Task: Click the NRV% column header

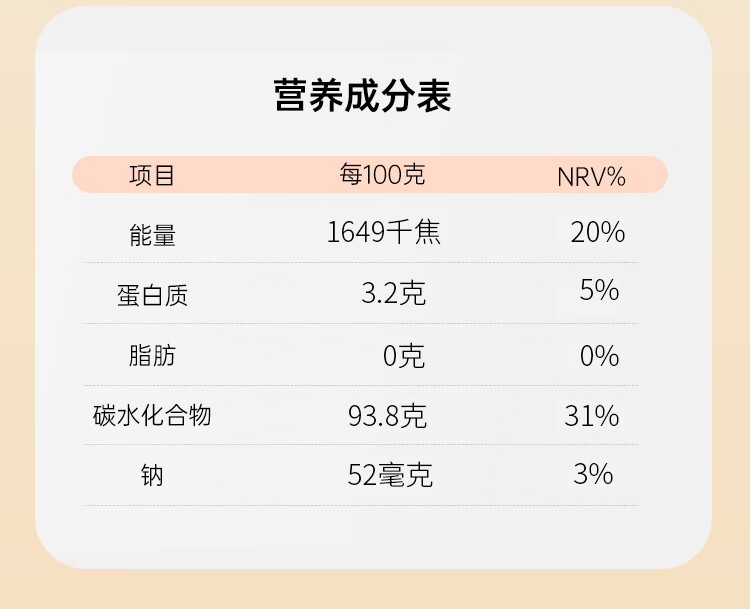Action: coord(591,177)
